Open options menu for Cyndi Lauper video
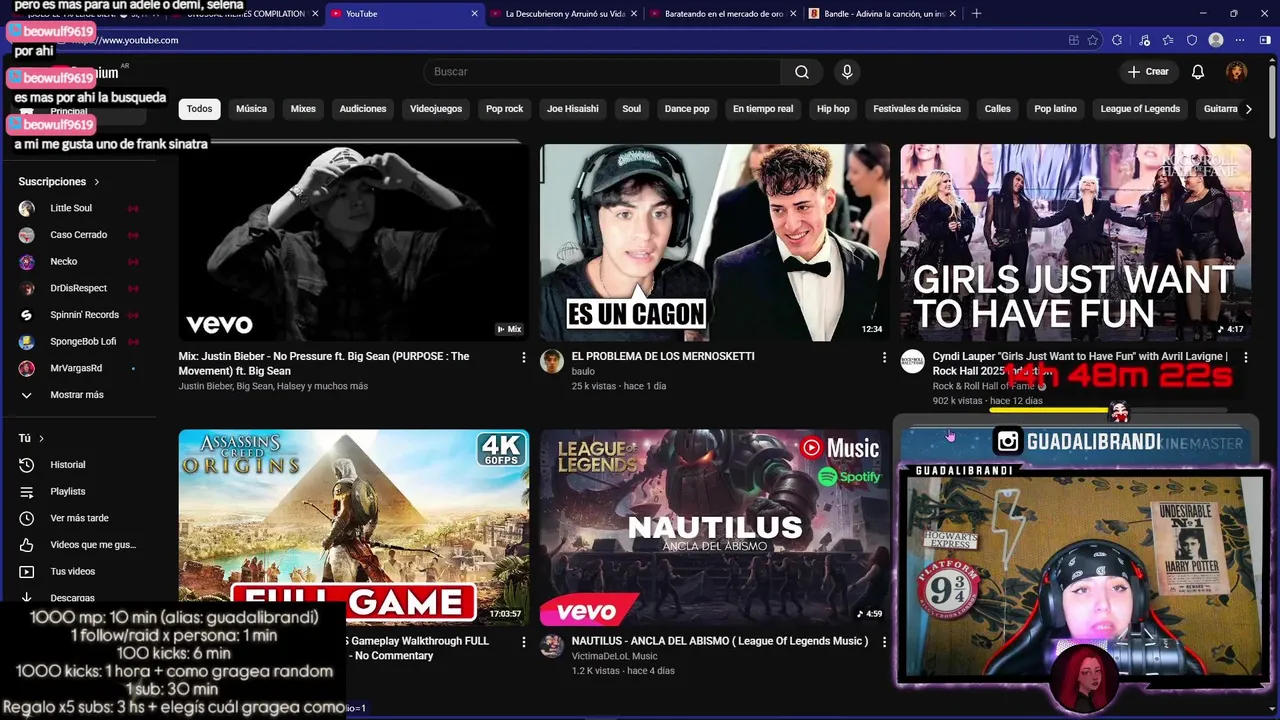This screenshot has width=1280, height=720. [x=1245, y=357]
